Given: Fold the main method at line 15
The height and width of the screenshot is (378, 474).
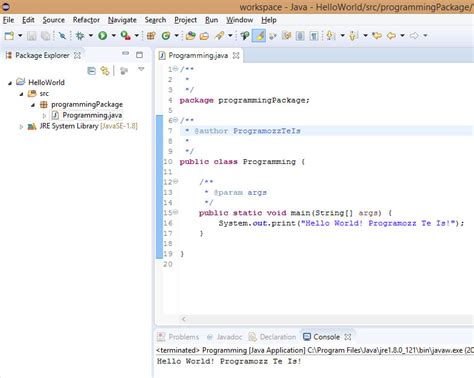Looking at the screenshot, I should (x=175, y=212).
